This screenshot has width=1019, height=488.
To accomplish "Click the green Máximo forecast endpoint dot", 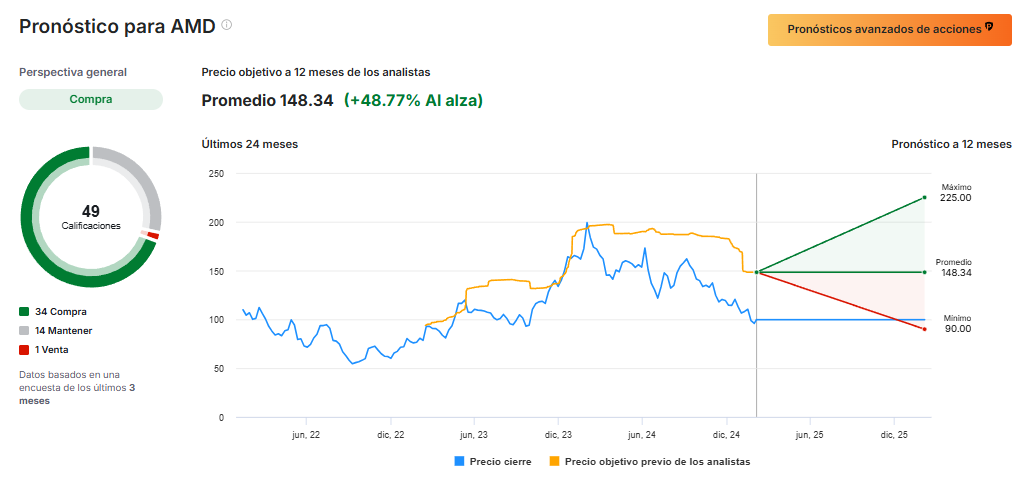I will click(924, 198).
